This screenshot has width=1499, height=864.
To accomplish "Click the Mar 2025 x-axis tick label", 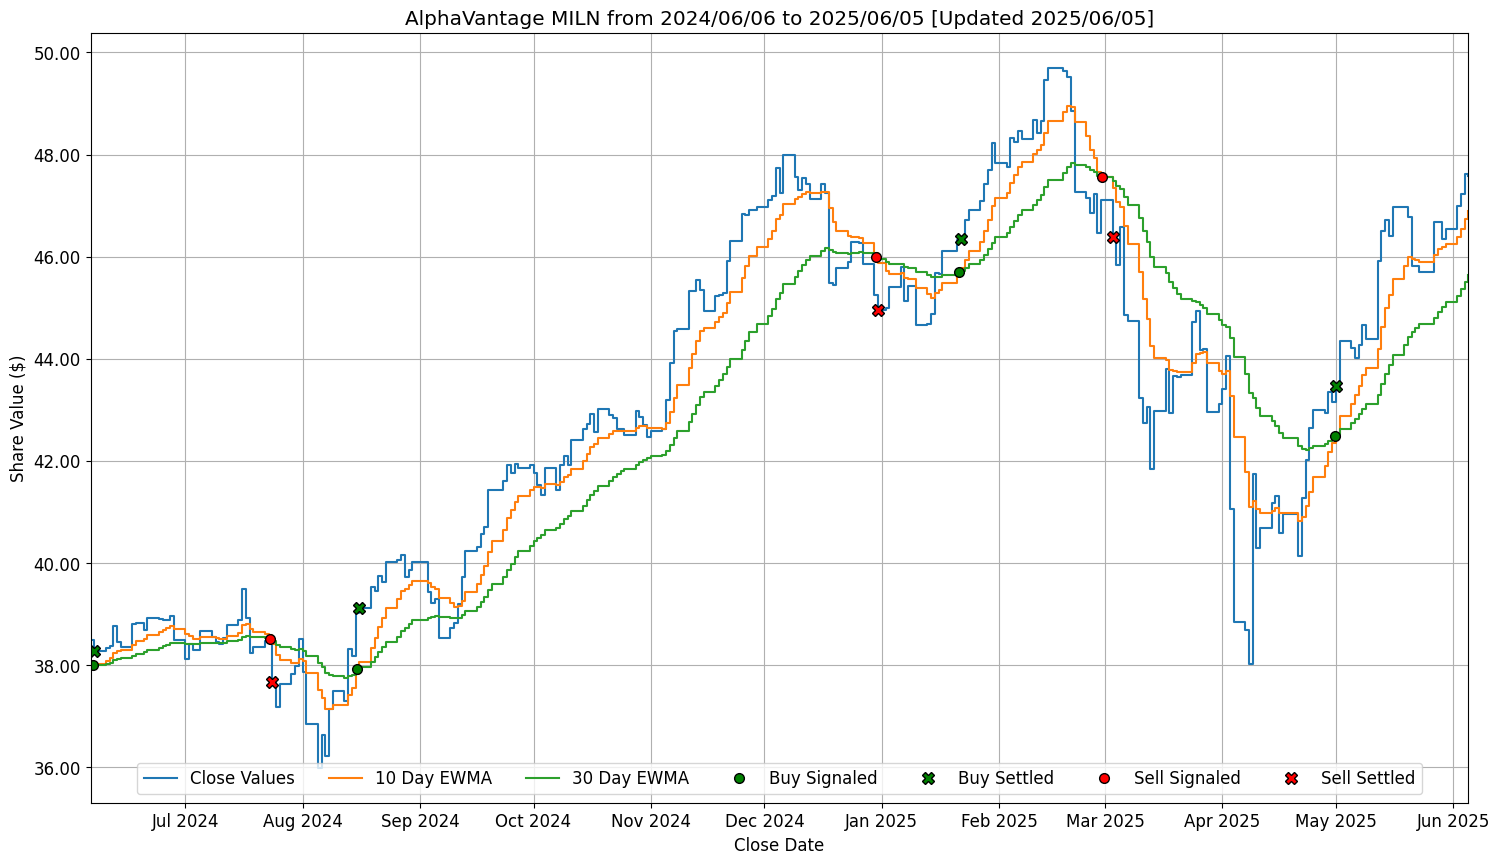I will [1105, 821].
